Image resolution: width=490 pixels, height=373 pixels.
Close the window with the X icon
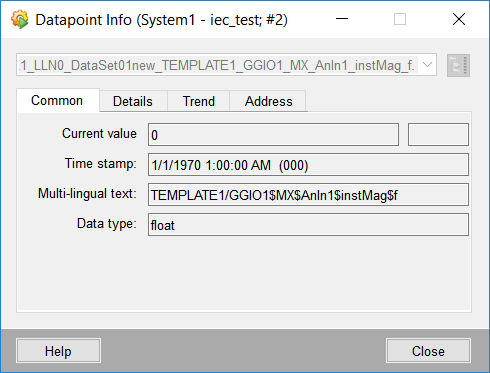tap(459, 19)
